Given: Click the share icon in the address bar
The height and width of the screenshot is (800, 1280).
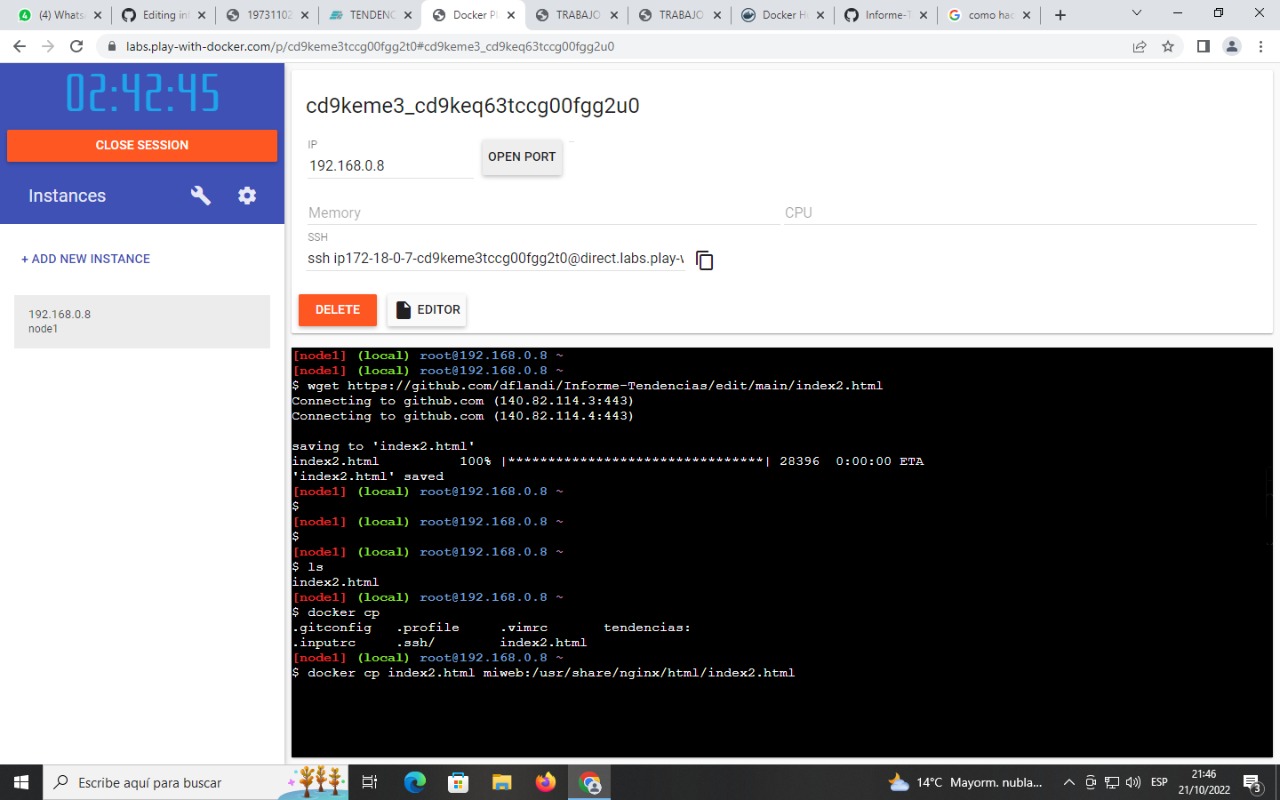Looking at the screenshot, I should click(x=1139, y=46).
